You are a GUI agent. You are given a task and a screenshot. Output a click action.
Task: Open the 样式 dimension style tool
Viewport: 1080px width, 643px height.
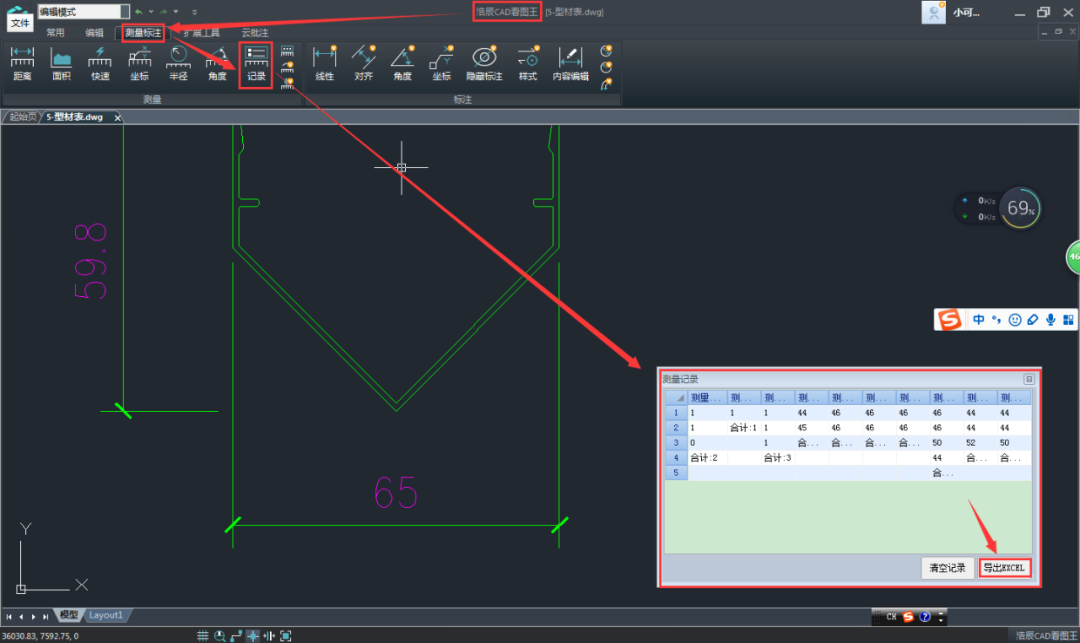(528, 63)
